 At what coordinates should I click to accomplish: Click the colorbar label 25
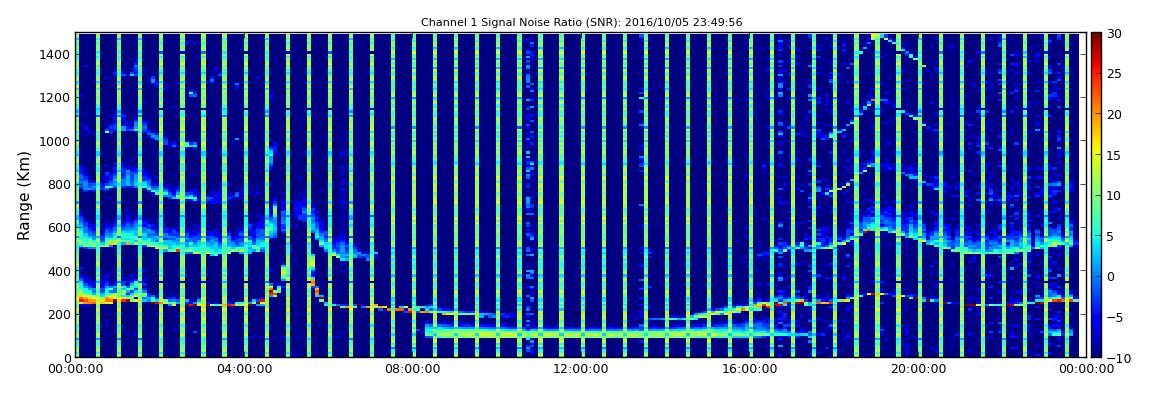click(x=1115, y=73)
